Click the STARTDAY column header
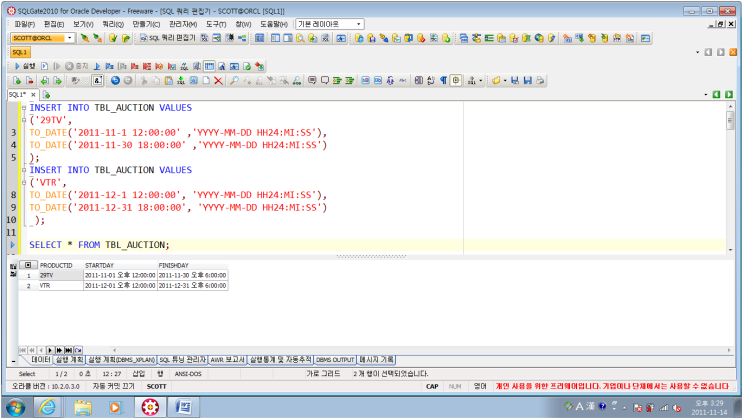Screen dimensions: 743x419 tap(120, 265)
